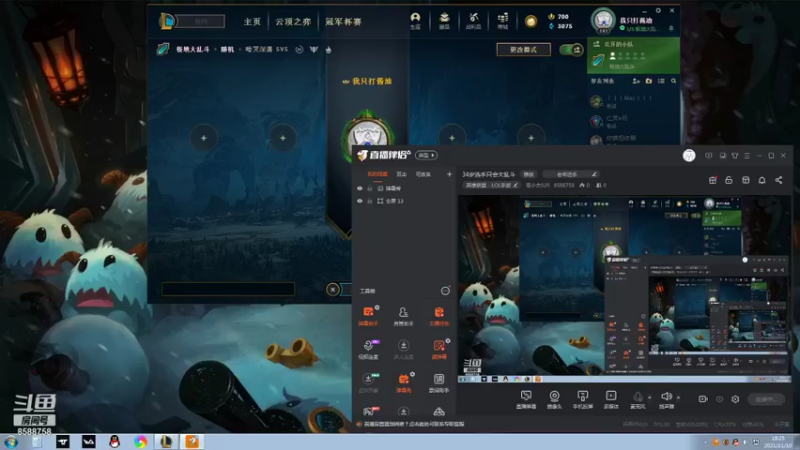
Task: Open the 房管助手 tool
Action: pos(403,316)
